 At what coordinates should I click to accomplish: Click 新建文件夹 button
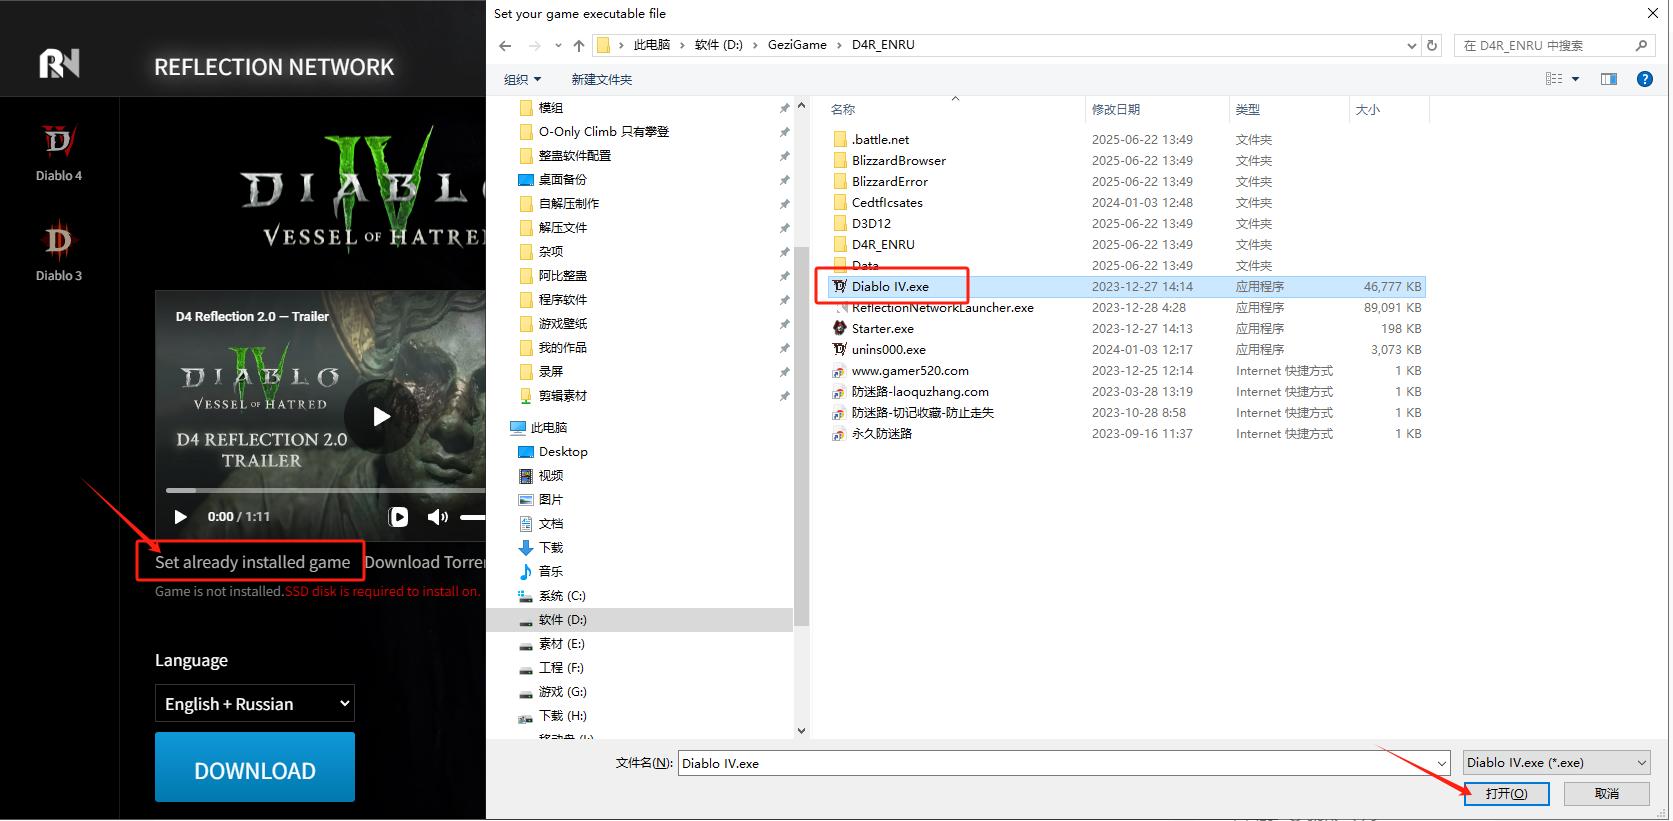coord(601,79)
